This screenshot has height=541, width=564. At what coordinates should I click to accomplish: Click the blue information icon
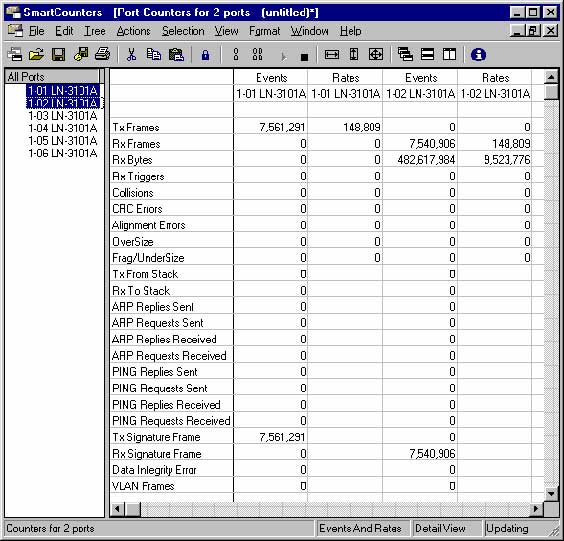click(478, 55)
